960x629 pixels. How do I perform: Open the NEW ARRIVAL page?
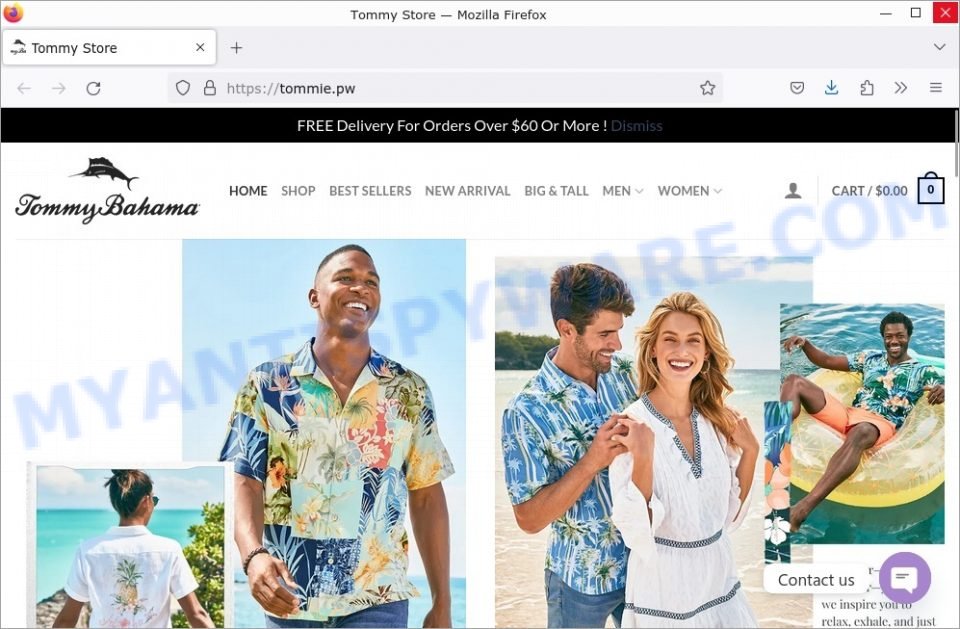(468, 191)
